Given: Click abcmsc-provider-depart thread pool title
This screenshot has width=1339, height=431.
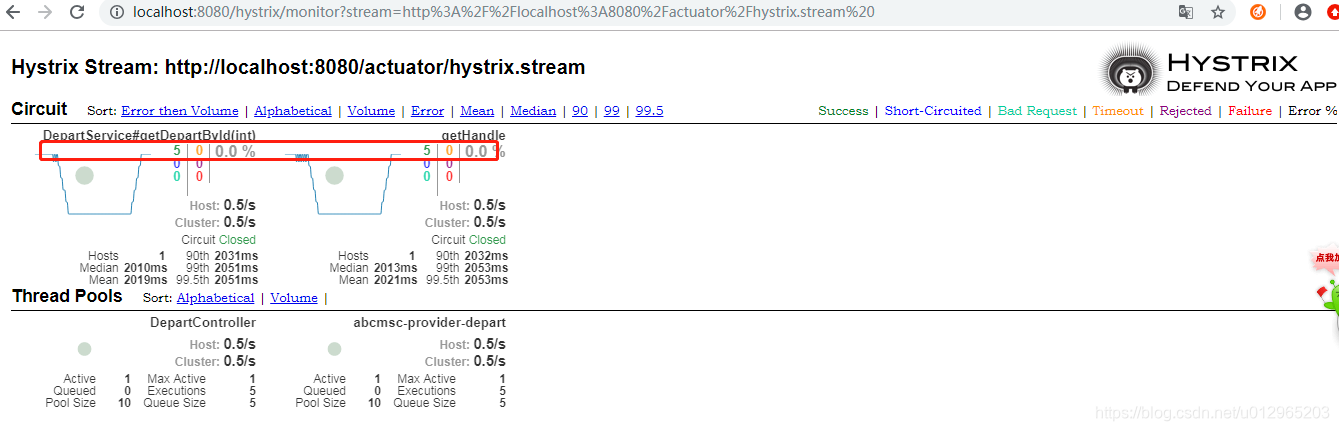Looking at the screenshot, I should click(430, 323).
